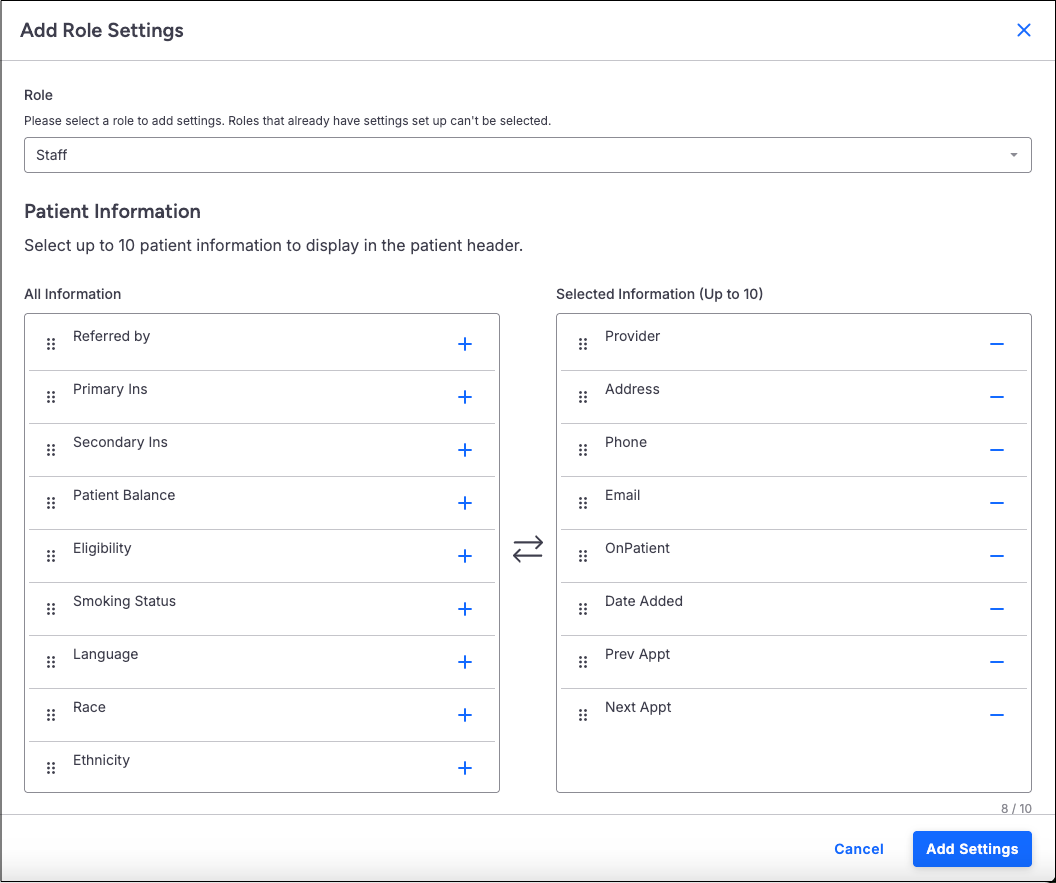
Task: Click plus icon beside Patient Balance
Action: pyautogui.click(x=465, y=503)
